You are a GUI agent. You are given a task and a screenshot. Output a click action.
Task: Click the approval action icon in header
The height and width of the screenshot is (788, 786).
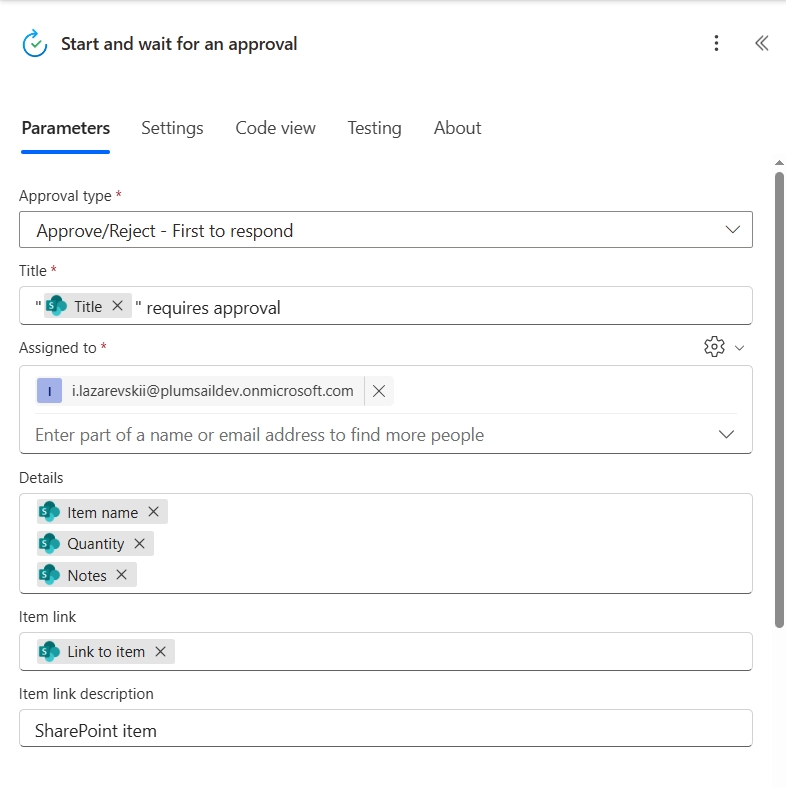point(35,43)
